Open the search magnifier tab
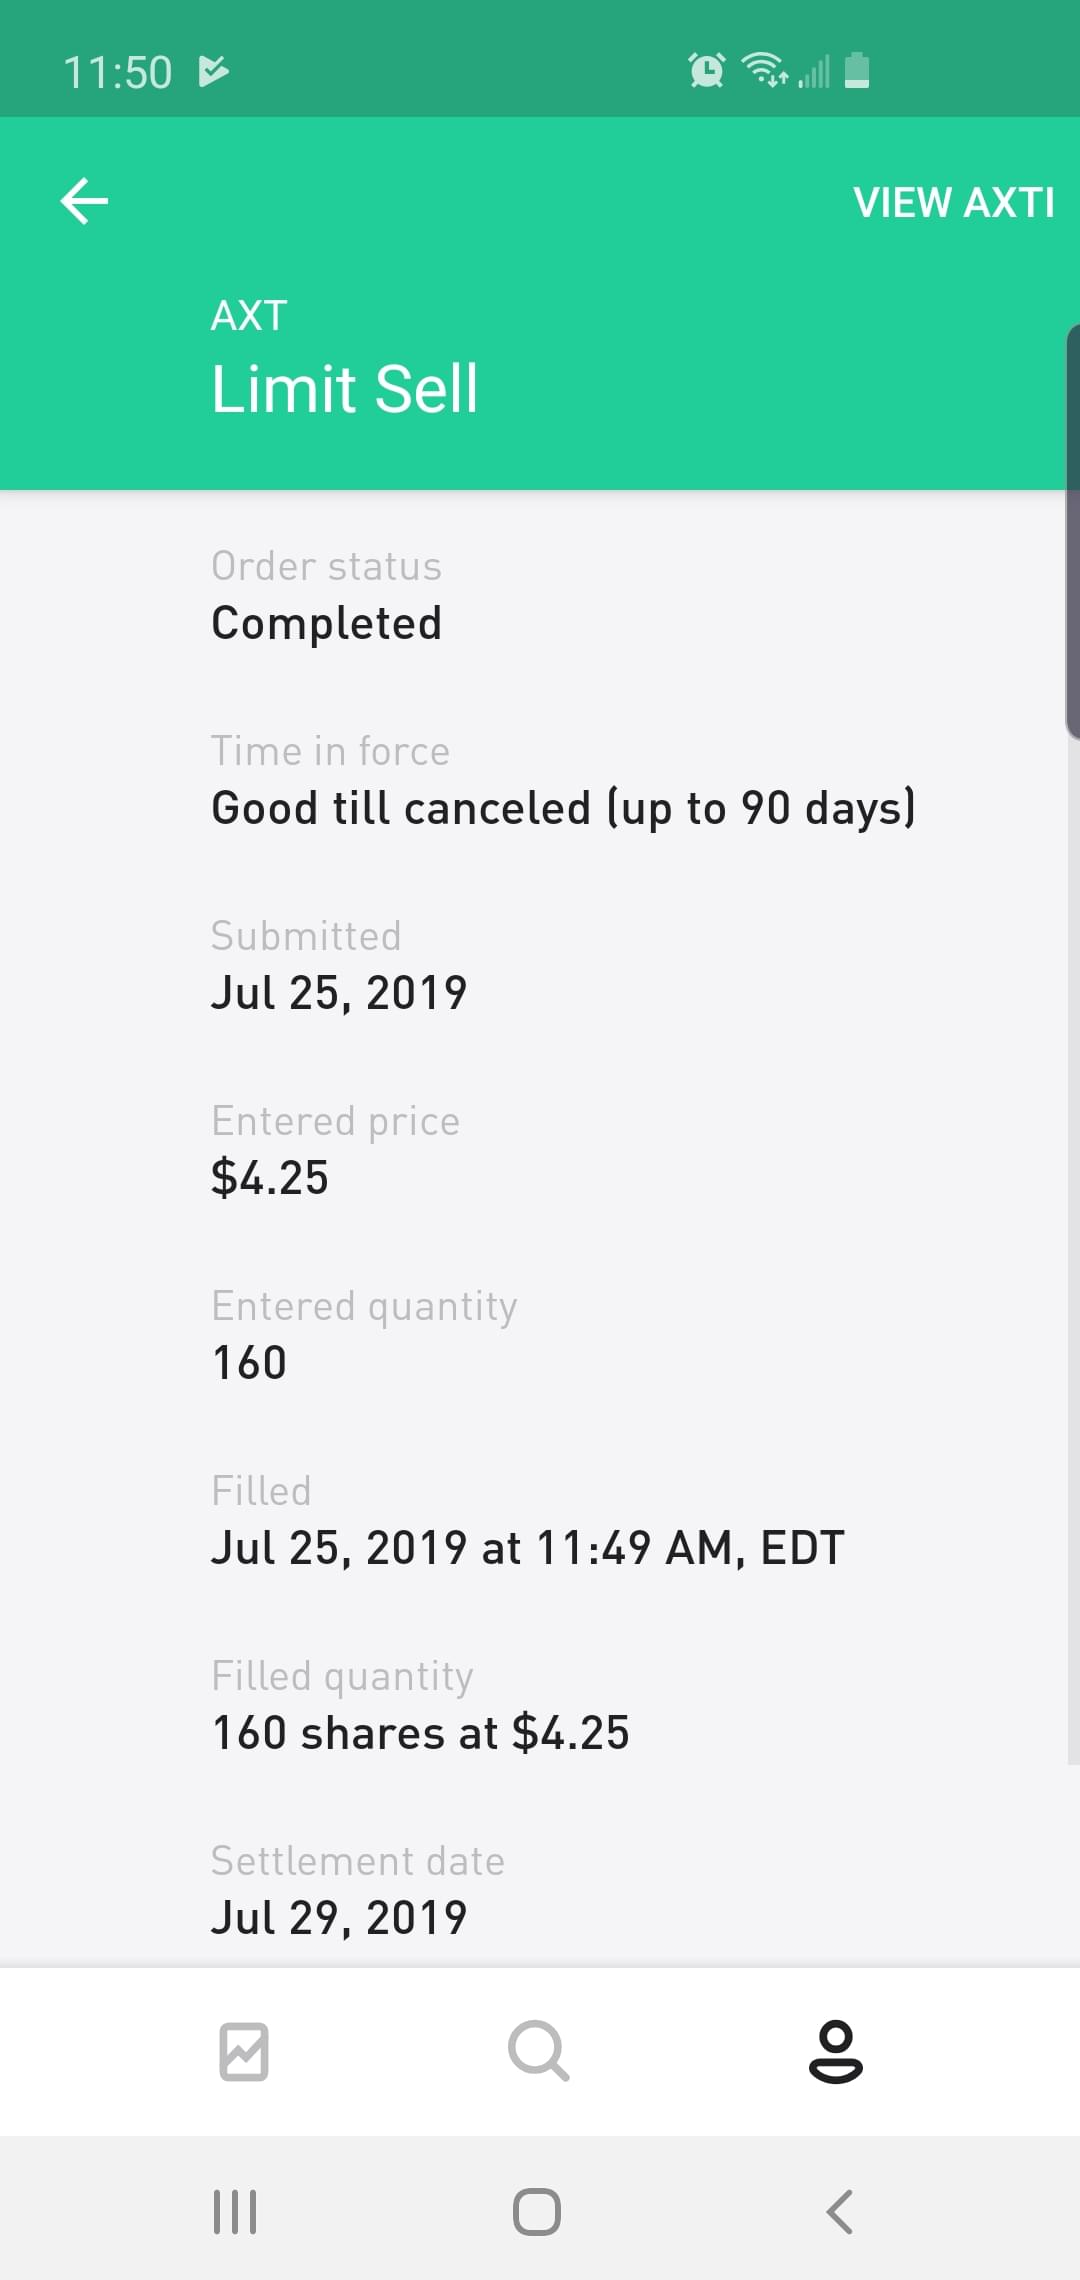1080x2280 pixels. tap(538, 2051)
